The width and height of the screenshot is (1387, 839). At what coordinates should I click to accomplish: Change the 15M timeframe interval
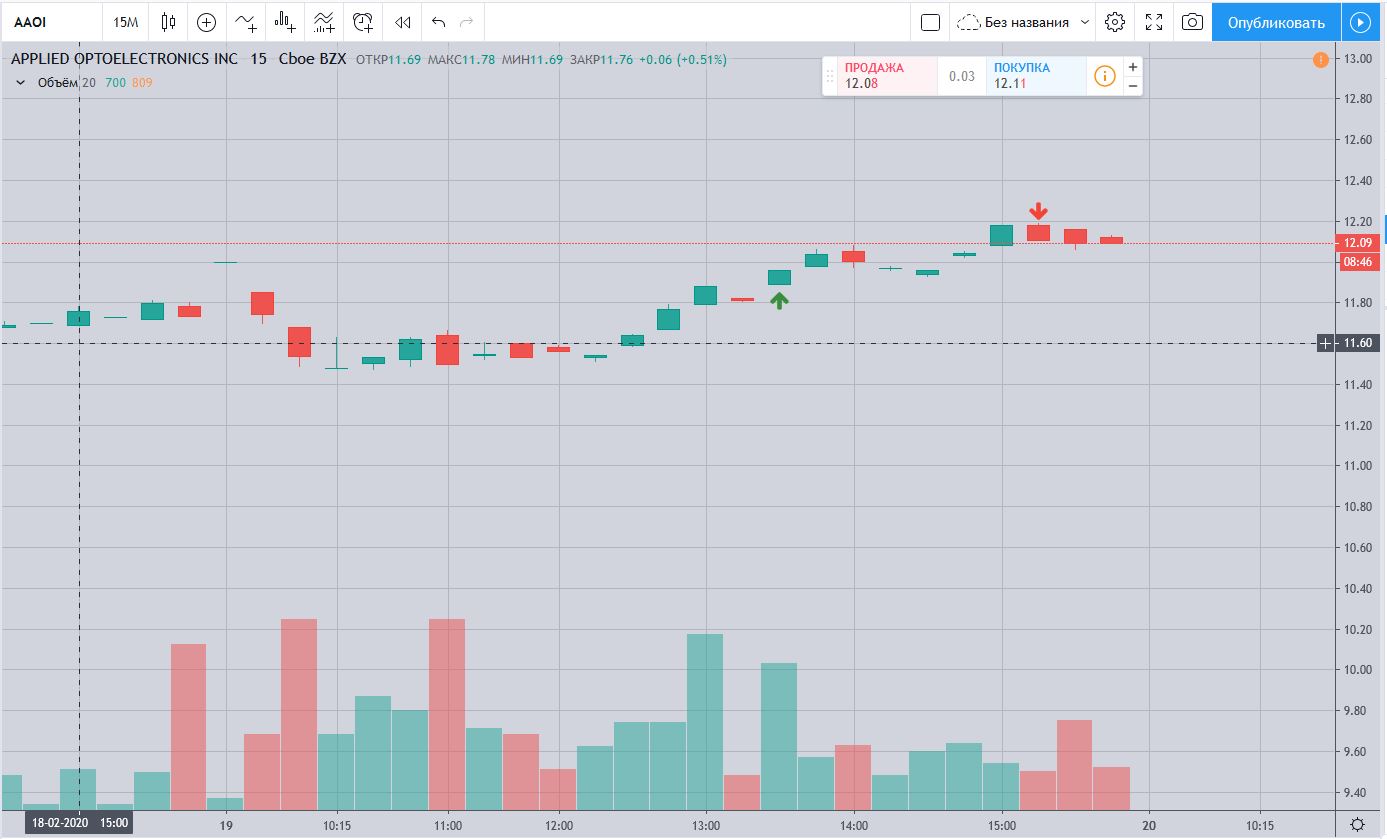click(126, 22)
